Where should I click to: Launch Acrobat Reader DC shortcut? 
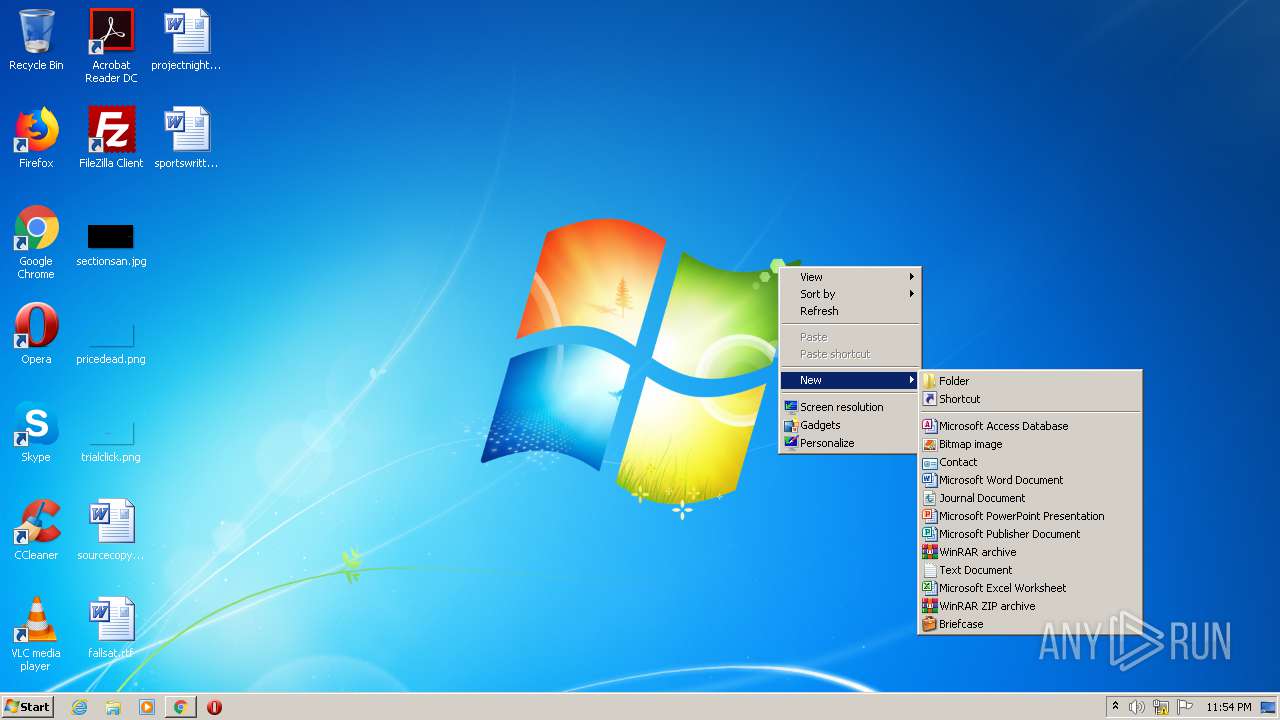point(111,45)
